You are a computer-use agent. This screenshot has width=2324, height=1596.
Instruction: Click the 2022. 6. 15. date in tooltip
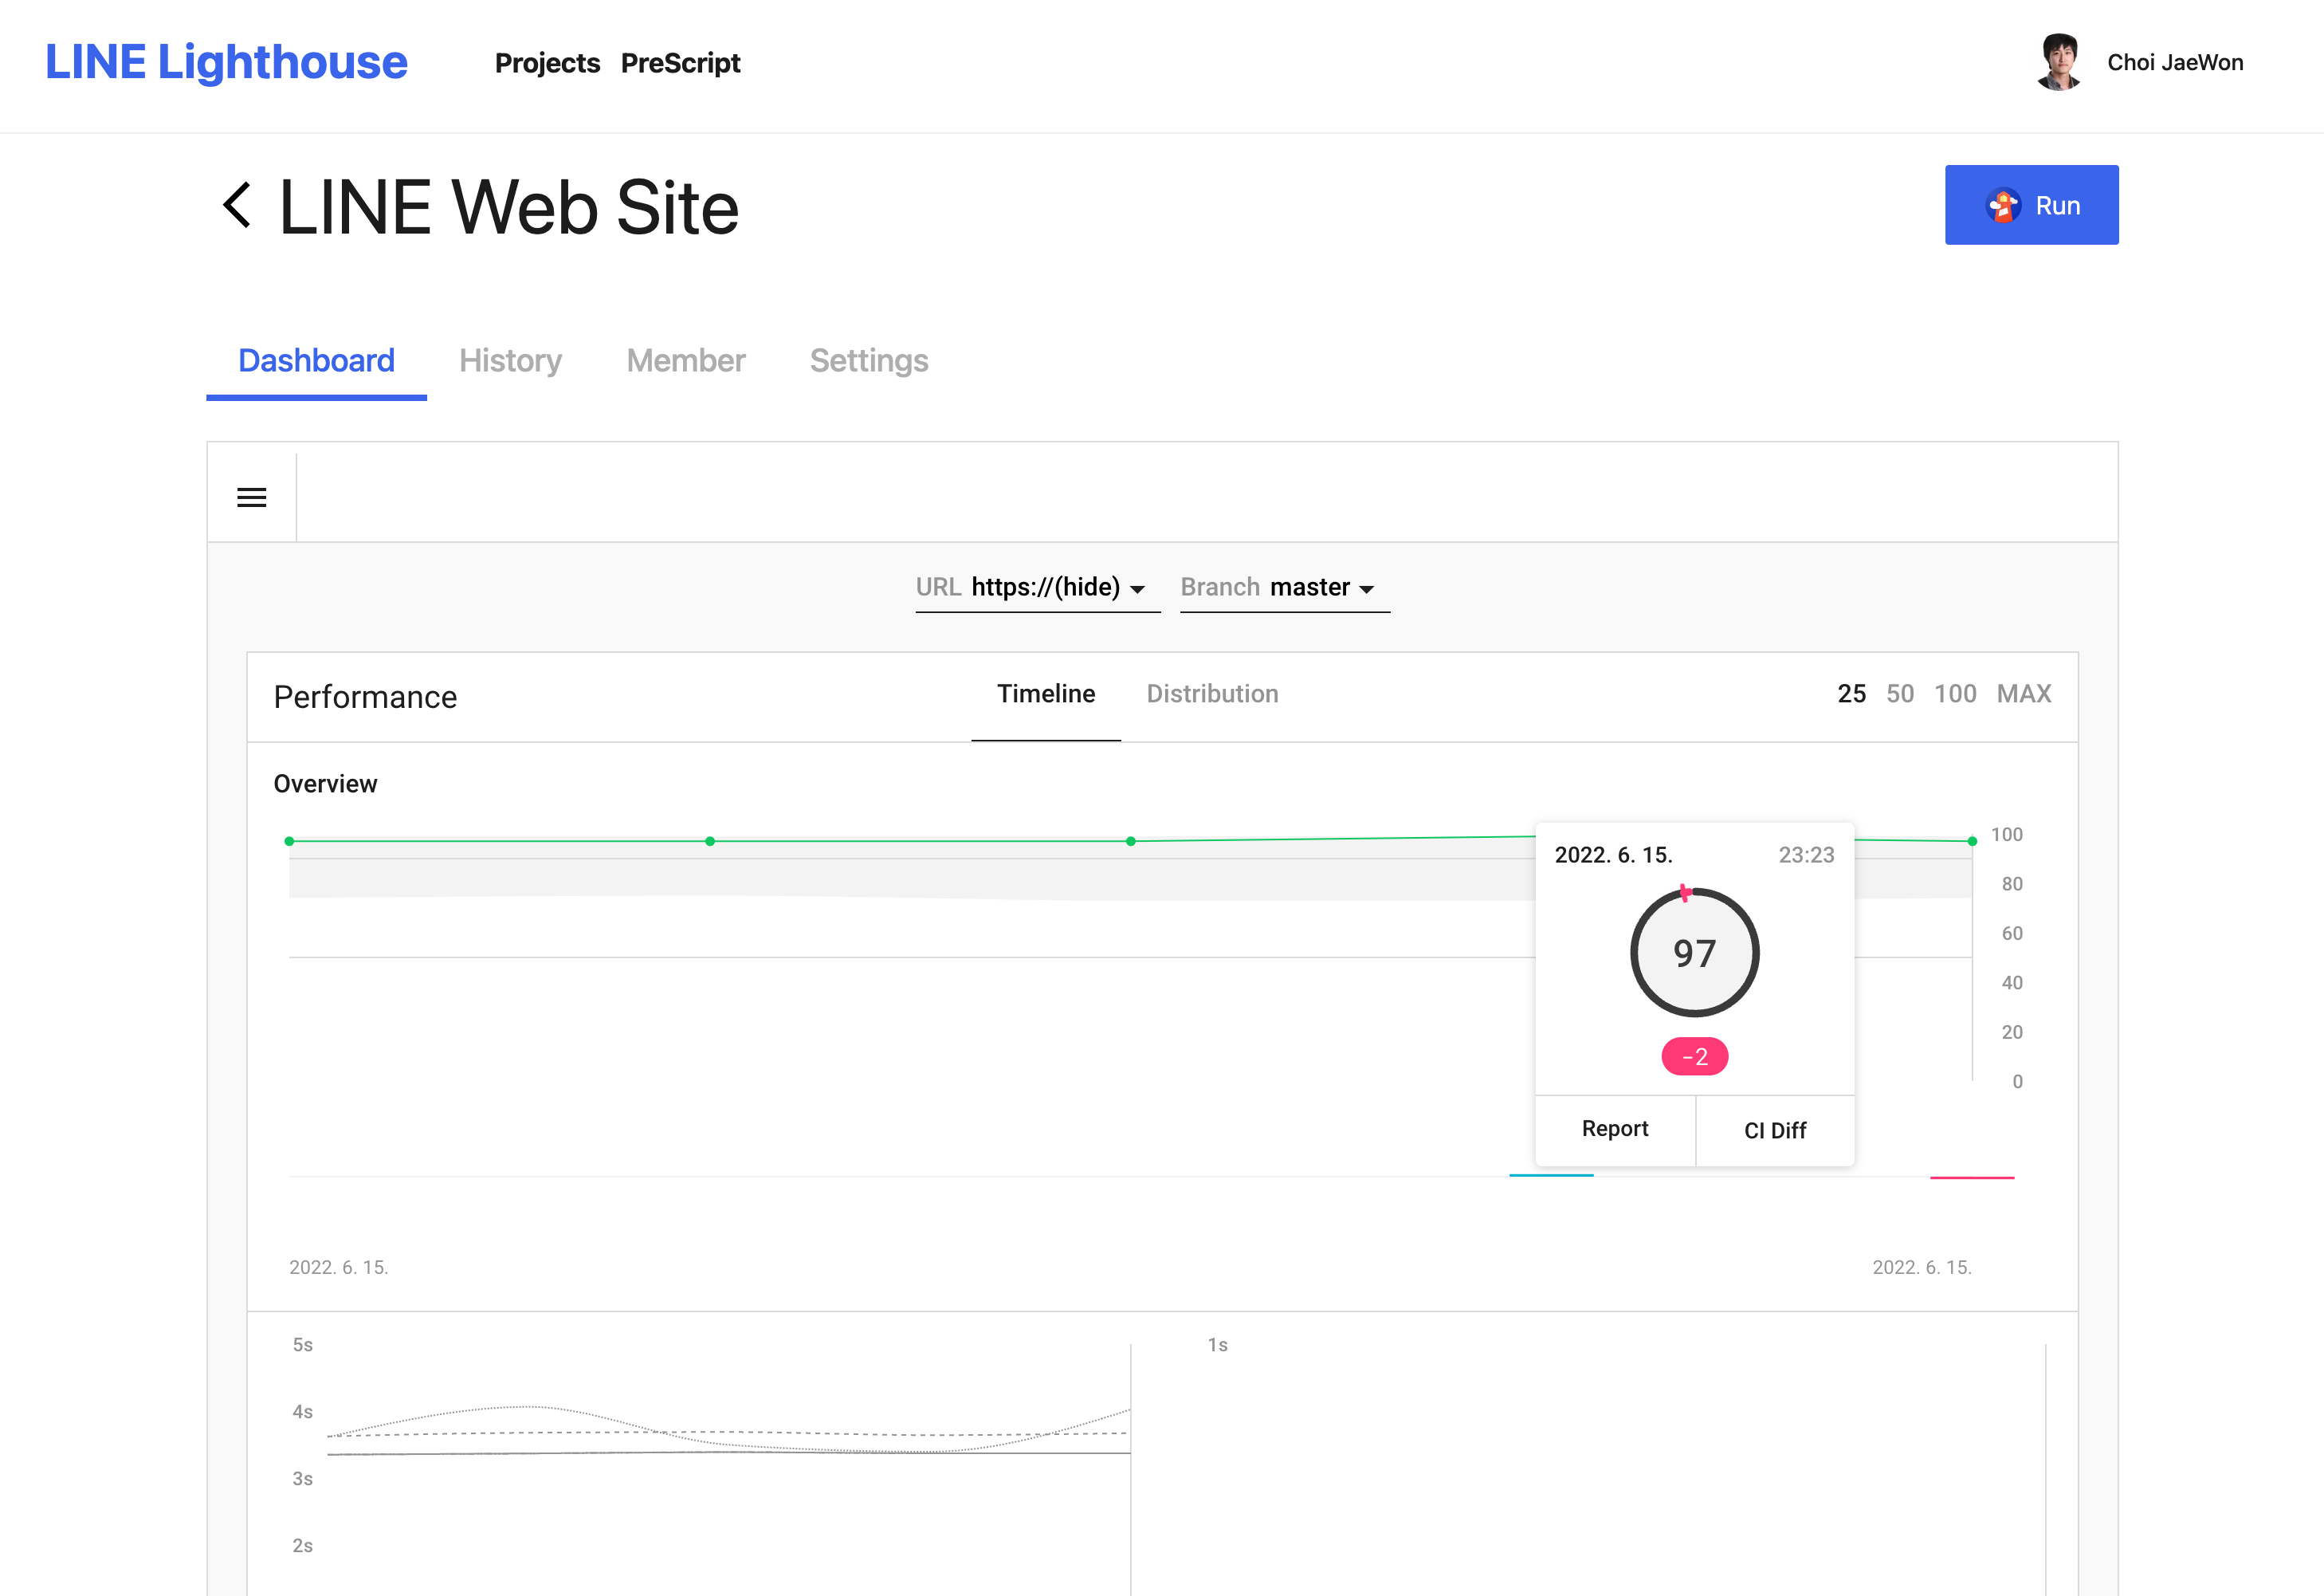[x=1613, y=855]
